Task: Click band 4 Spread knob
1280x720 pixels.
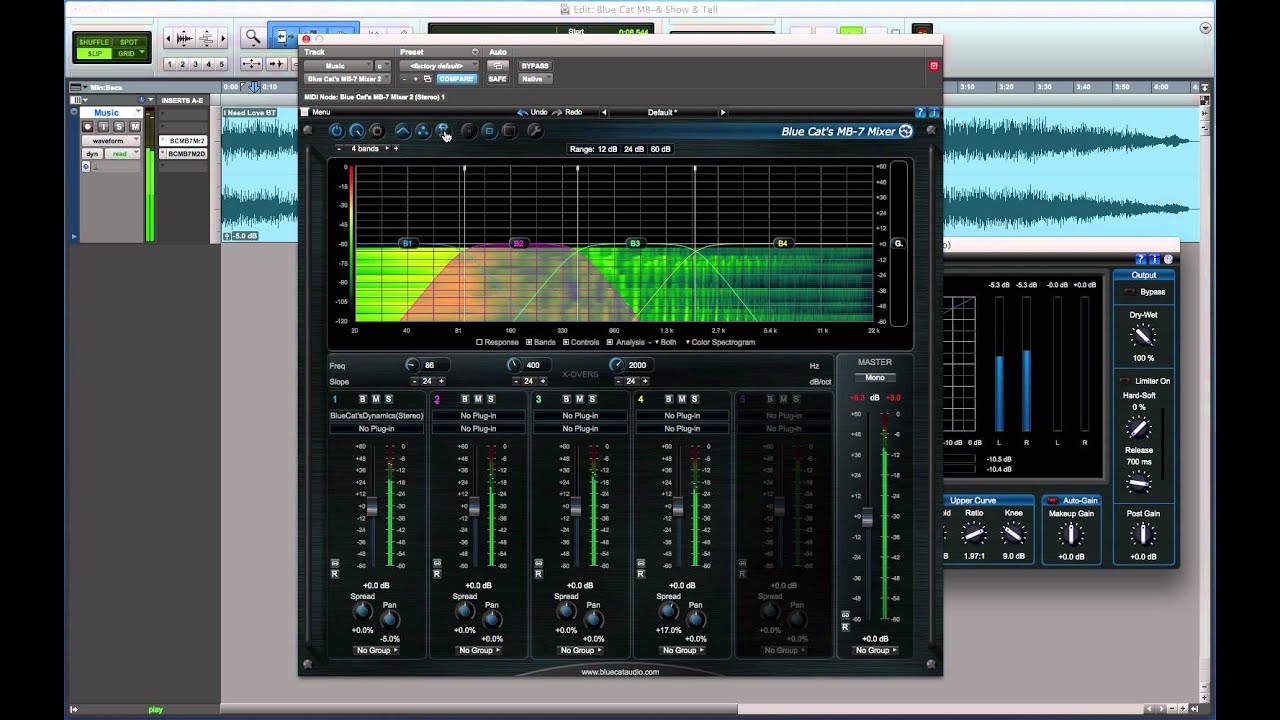Action: (x=669, y=612)
